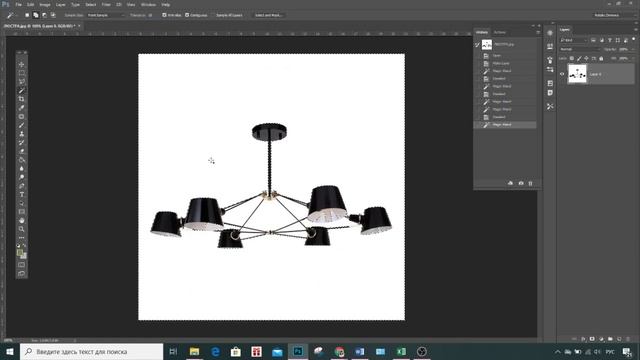This screenshot has height=360, width=640.
Task: Select the Move tool
Action: (x=22, y=64)
